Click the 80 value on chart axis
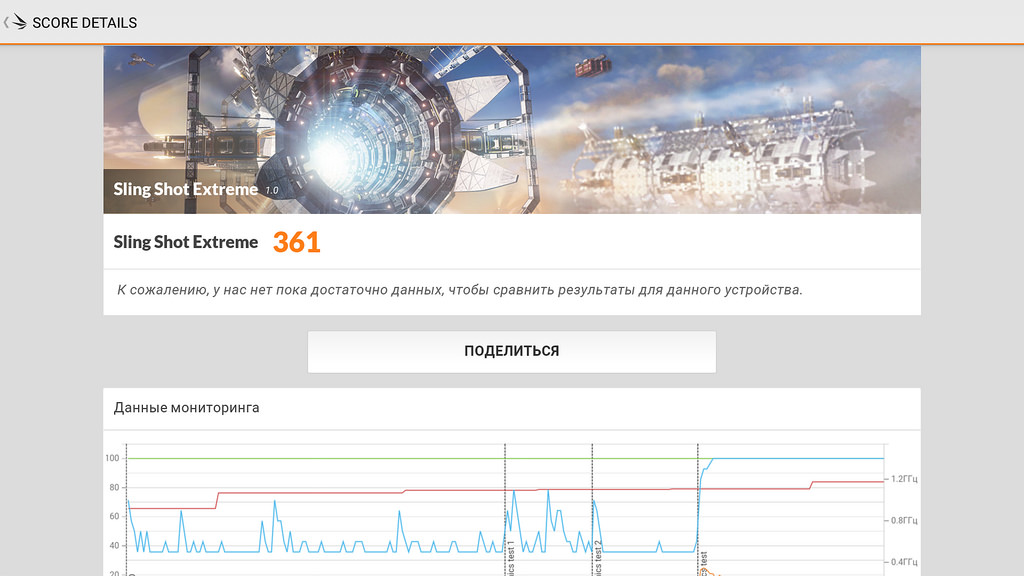This screenshot has width=1024, height=576. [x=114, y=487]
